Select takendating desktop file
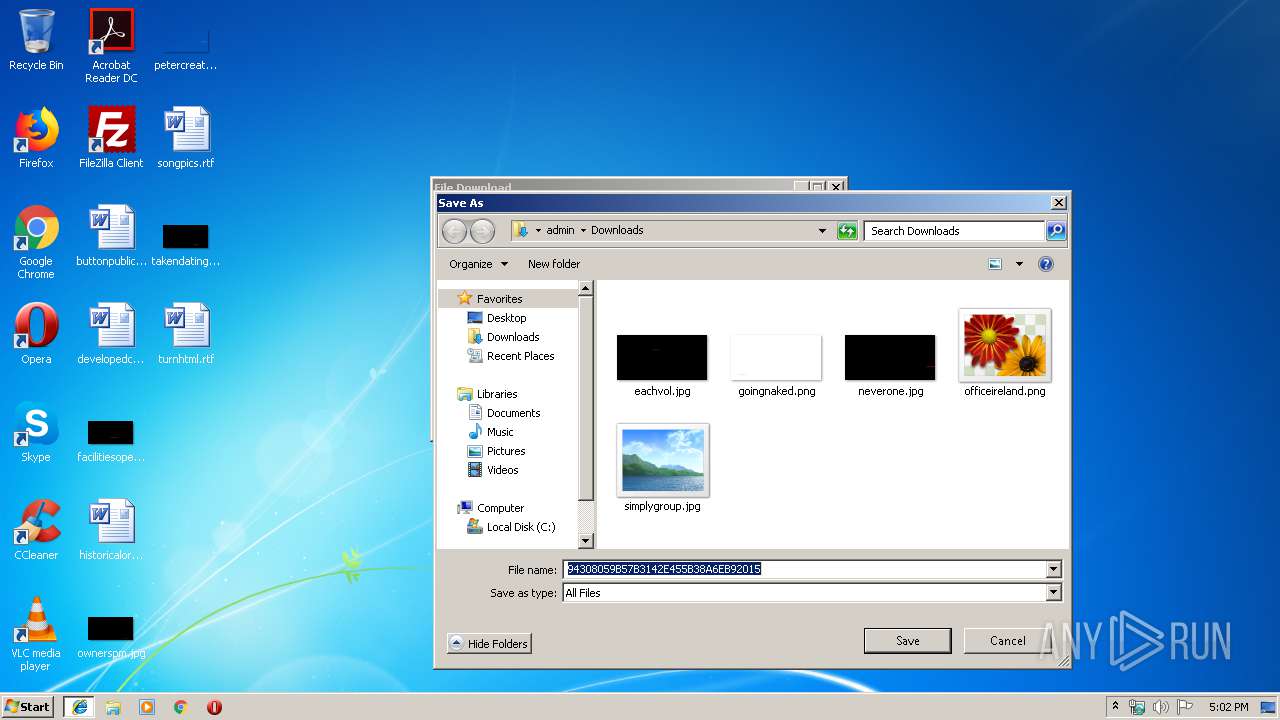The width and height of the screenshot is (1280, 720). click(186, 244)
